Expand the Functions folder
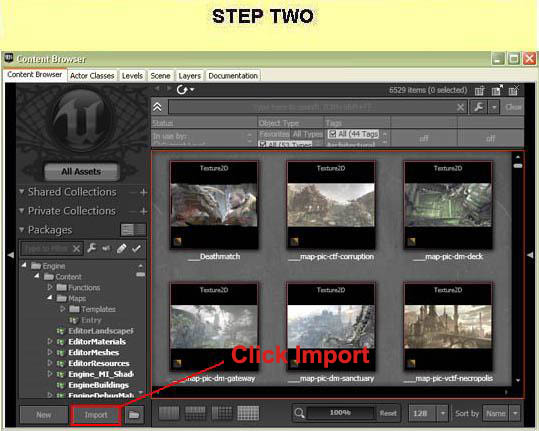The width and height of the screenshot is (539, 431). tap(50, 287)
